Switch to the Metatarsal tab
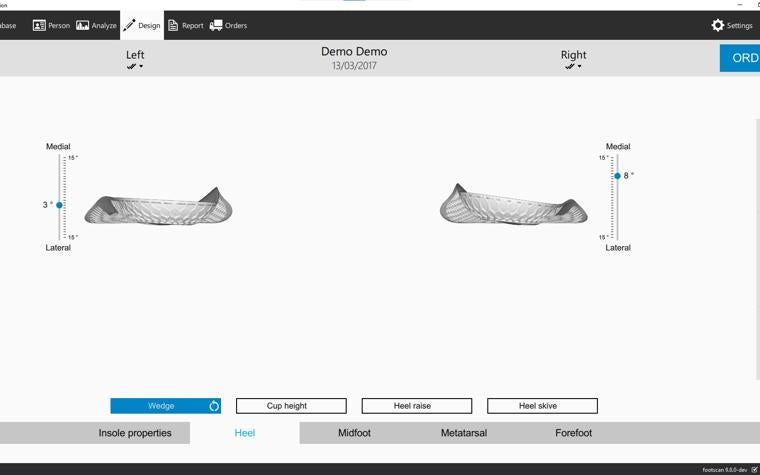Image resolution: width=760 pixels, height=475 pixels. (x=464, y=433)
